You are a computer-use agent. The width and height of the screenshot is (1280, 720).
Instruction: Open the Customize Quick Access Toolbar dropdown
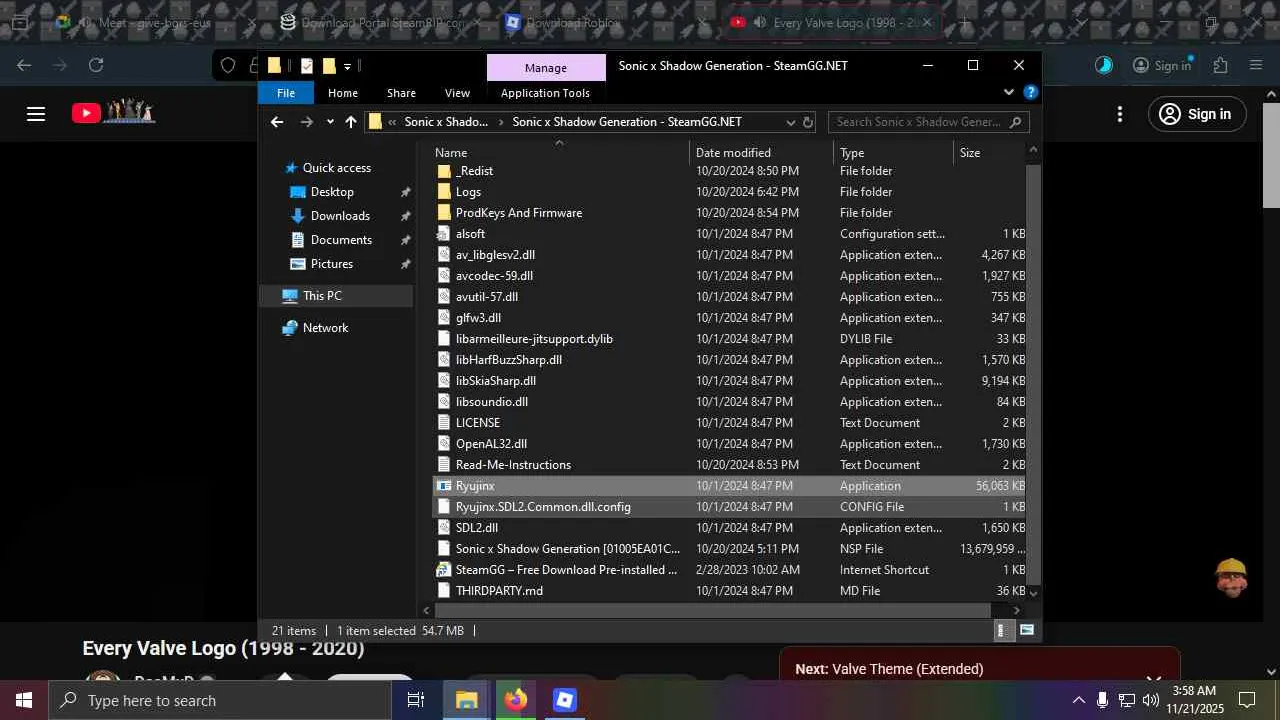(347, 67)
